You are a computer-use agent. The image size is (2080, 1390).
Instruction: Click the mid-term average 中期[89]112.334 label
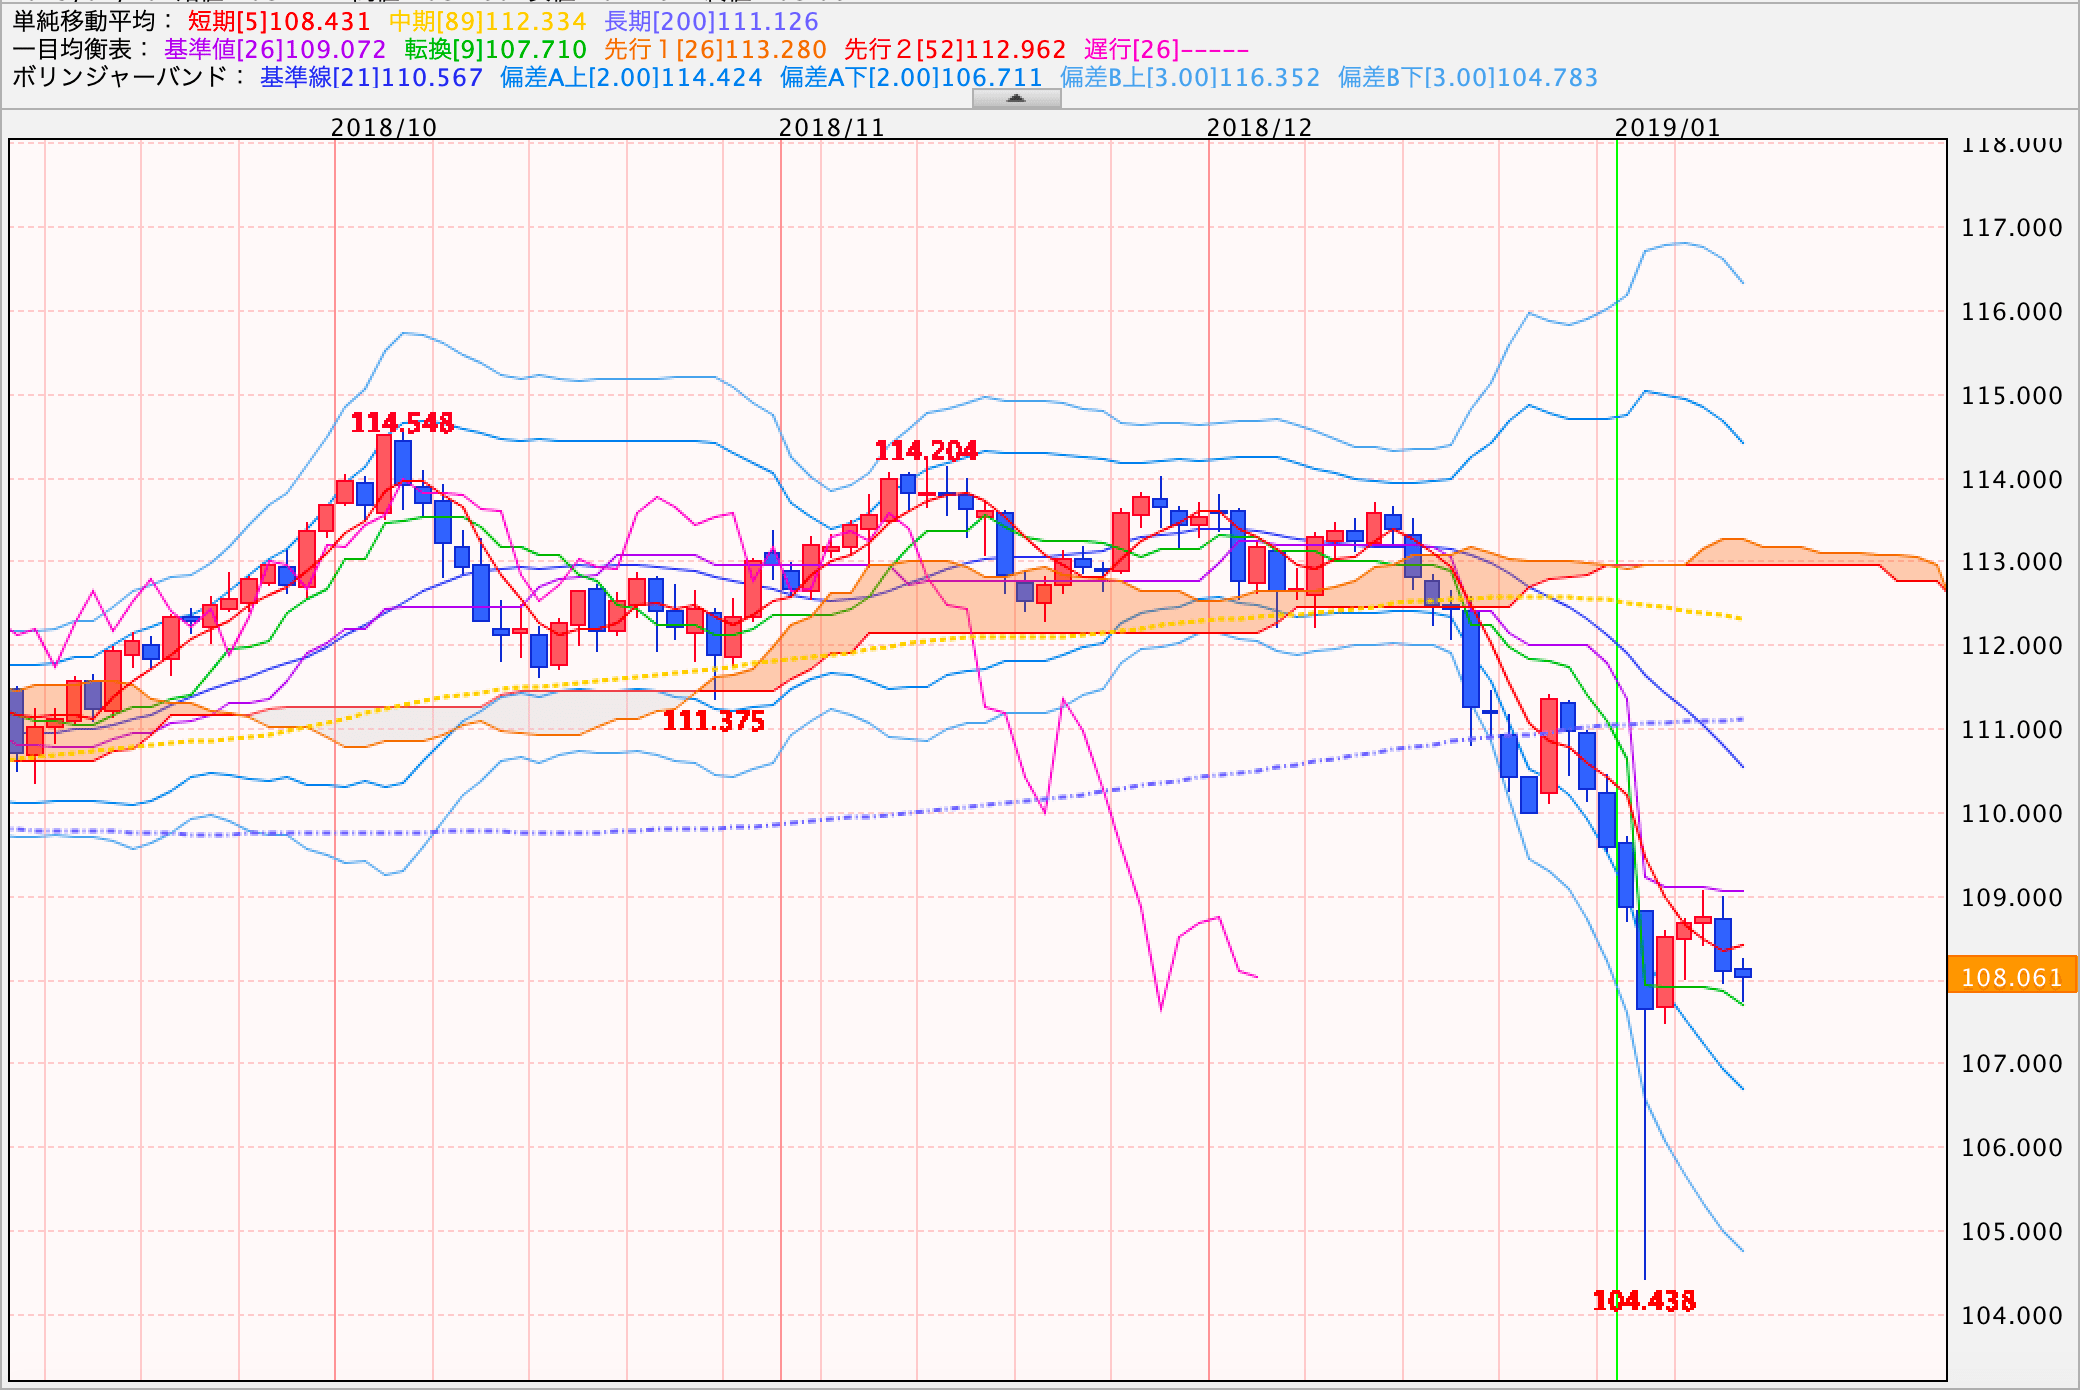coord(487,21)
